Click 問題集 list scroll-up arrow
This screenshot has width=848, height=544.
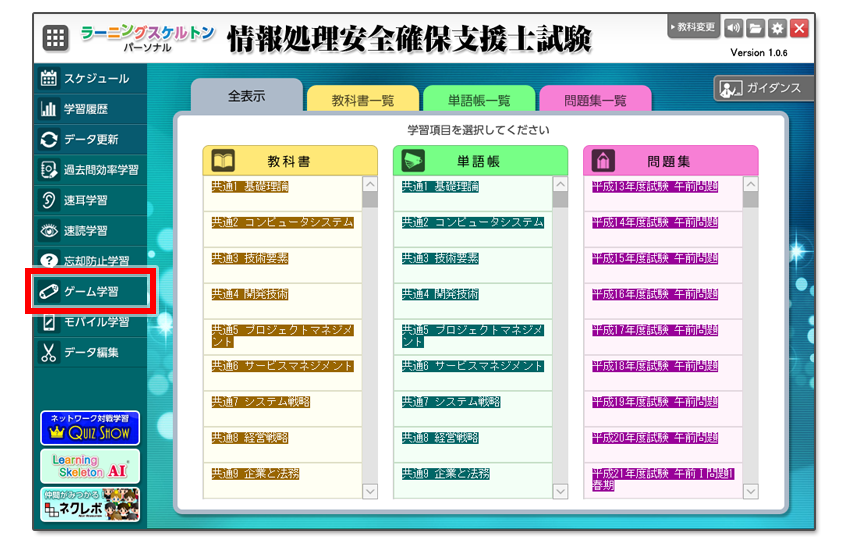point(751,184)
